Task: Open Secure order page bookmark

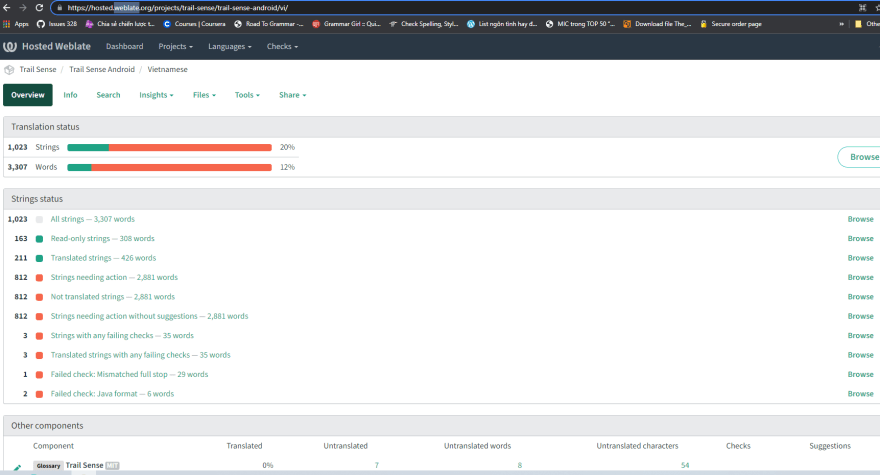Action: 731,24
